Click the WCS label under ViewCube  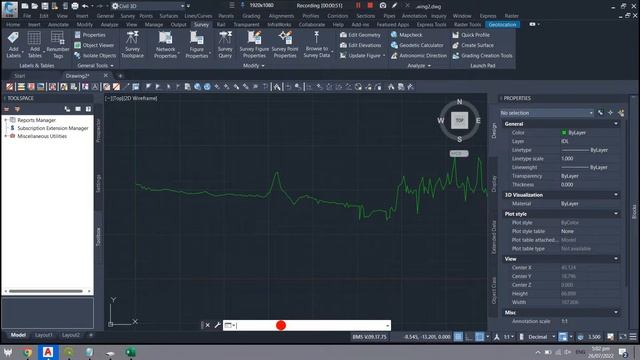pyautogui.click(x=459, y=153)
